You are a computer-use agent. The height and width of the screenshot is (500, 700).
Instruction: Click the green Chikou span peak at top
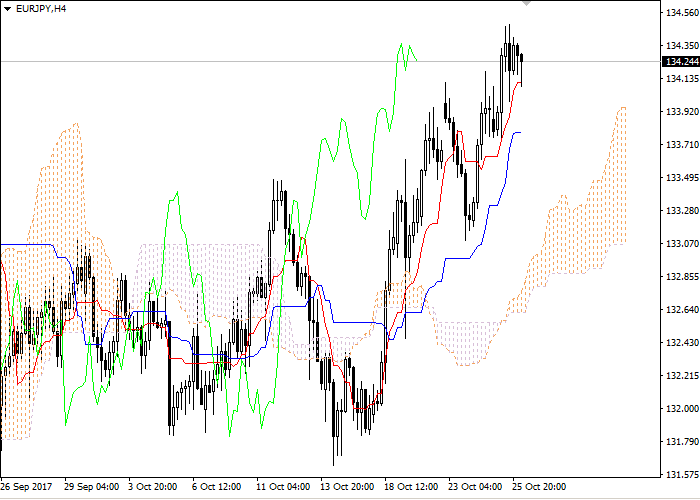pos(401,44)
